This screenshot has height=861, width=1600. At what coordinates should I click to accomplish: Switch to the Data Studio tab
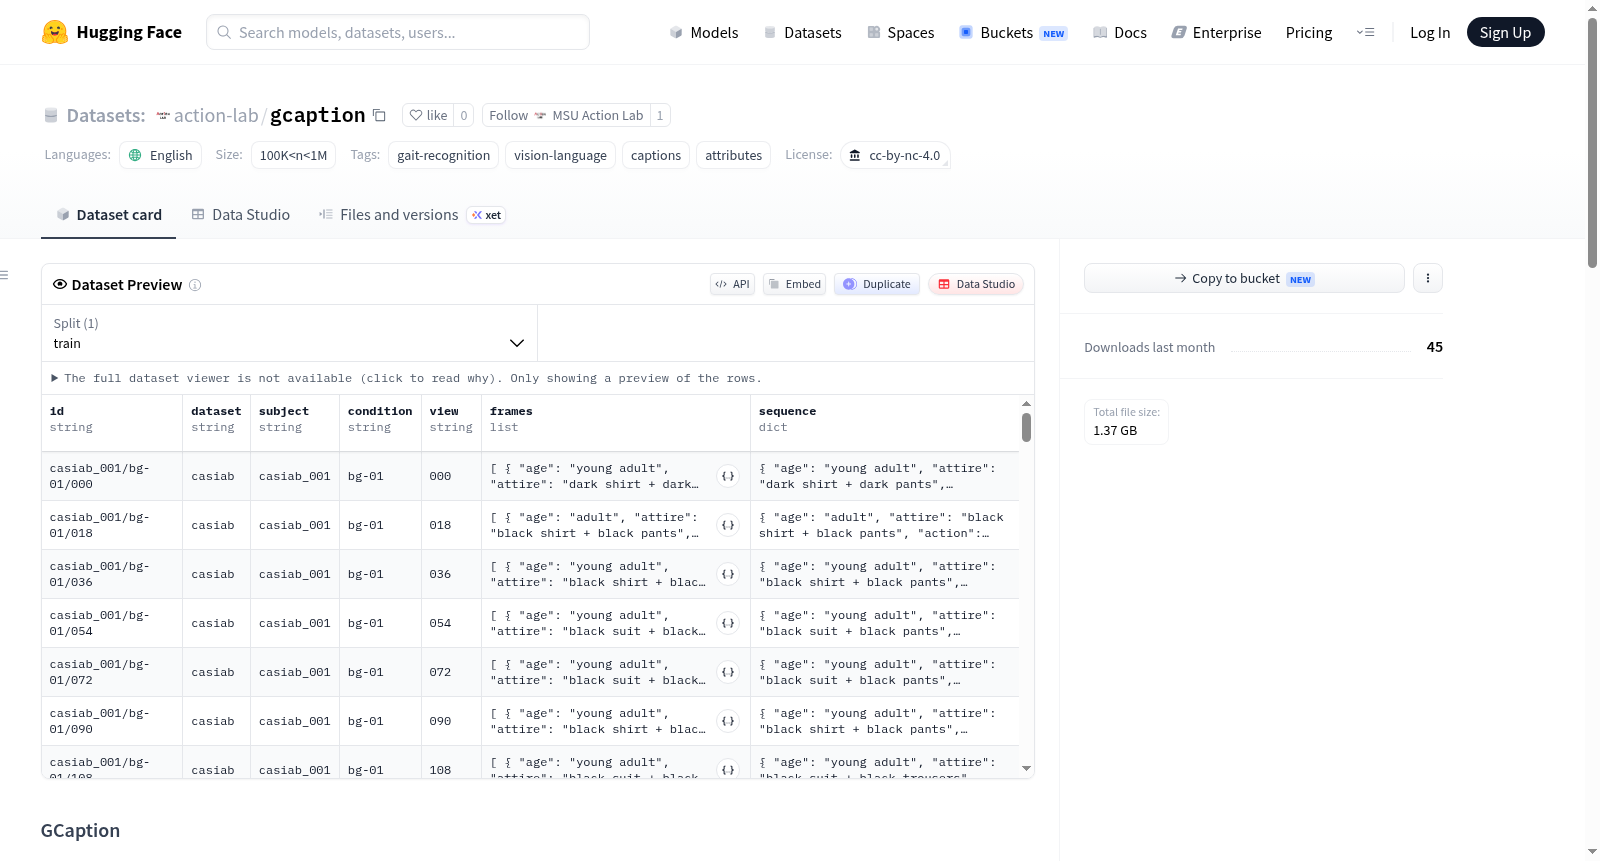click(x=241, y=215)
